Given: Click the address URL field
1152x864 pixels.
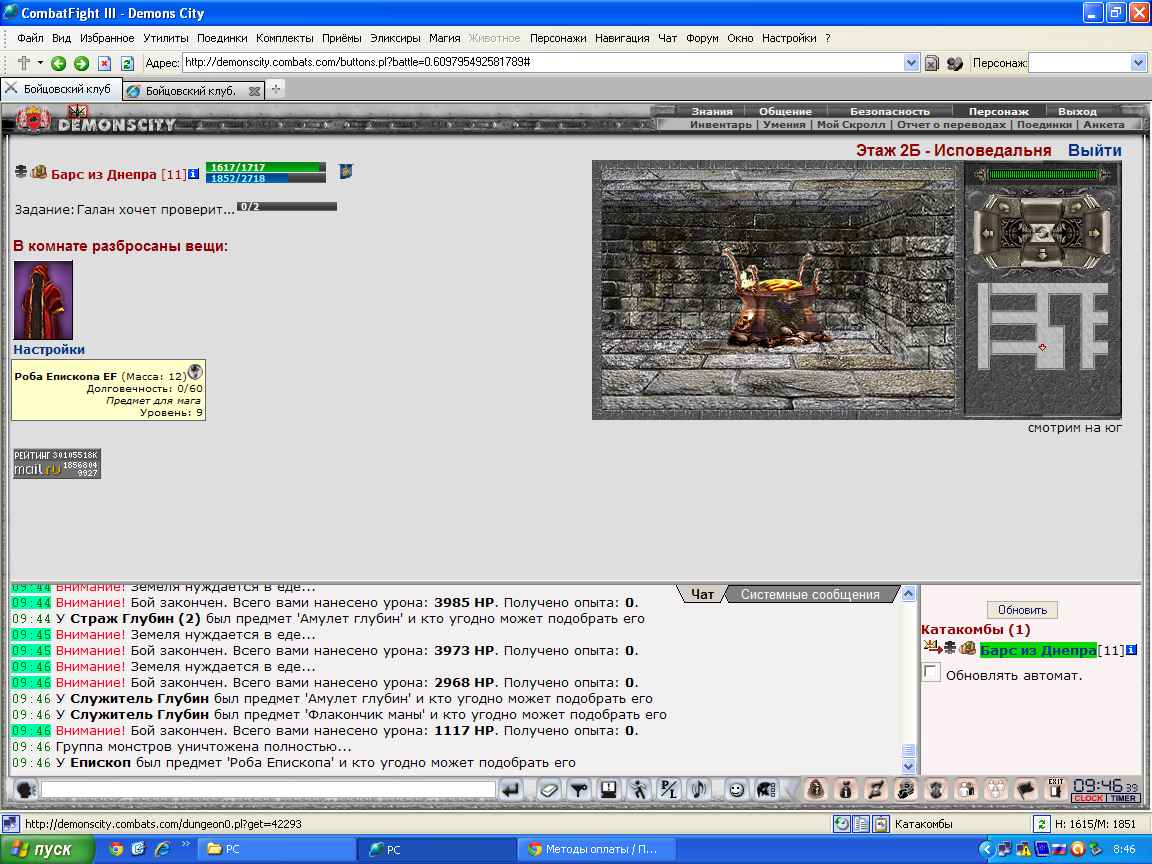Looking at the screenshot, I should click(543, 62).
